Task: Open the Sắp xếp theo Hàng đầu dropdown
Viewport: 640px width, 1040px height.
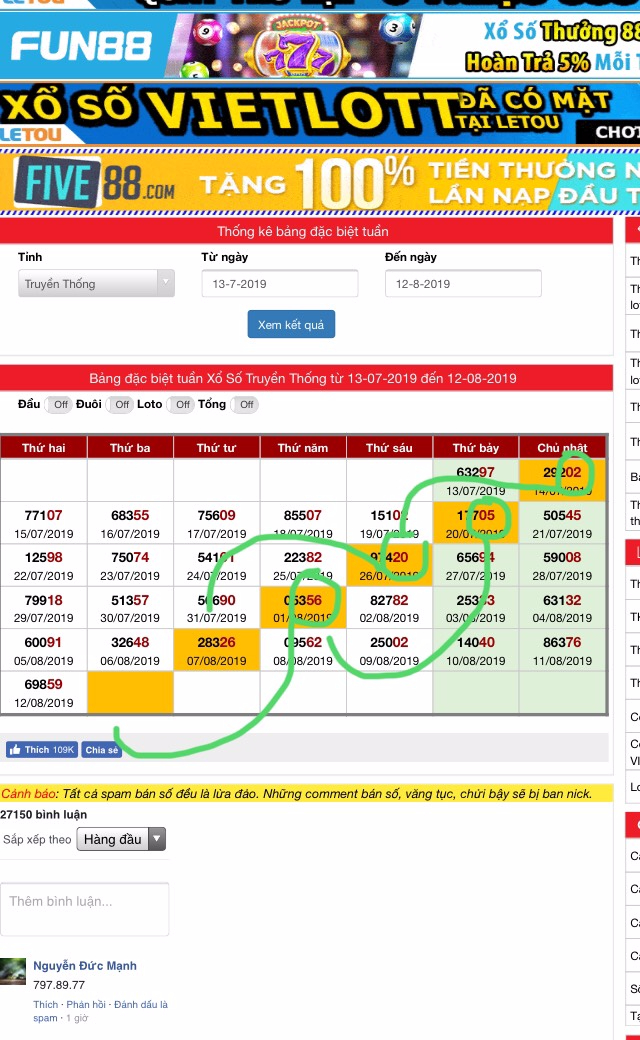Action: 121,840
